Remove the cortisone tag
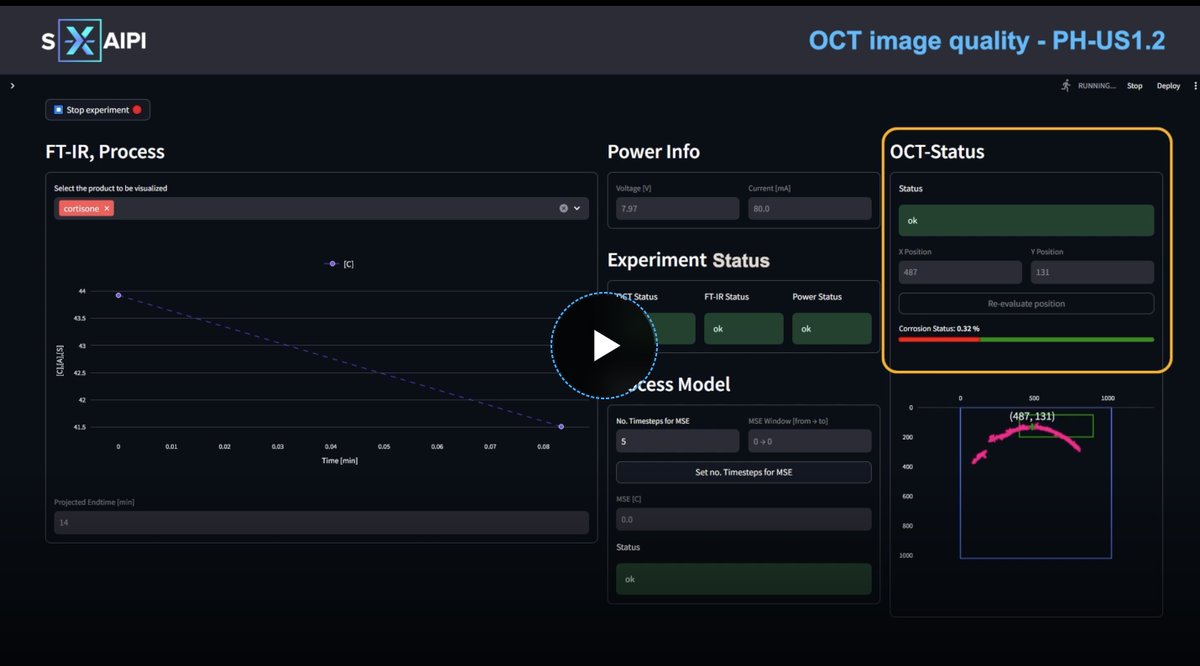 pos(107,208)
